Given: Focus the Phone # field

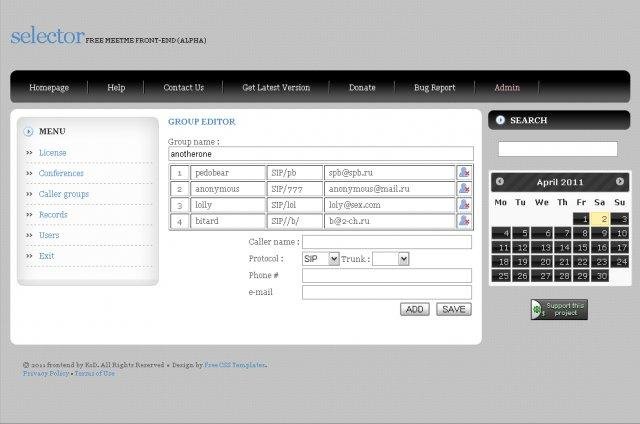Looking at the screenshot, I should click(387, 275).
